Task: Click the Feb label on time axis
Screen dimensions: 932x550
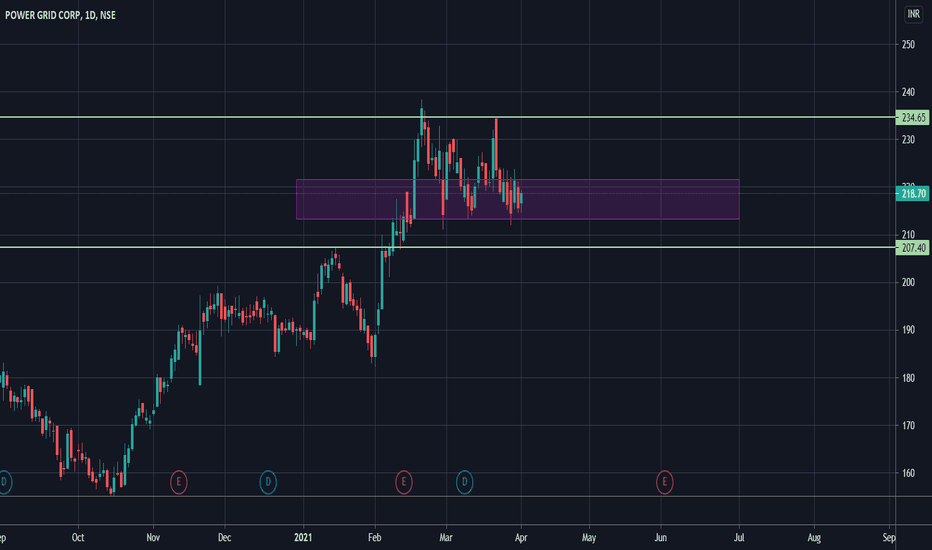Action: coord(374,538)
